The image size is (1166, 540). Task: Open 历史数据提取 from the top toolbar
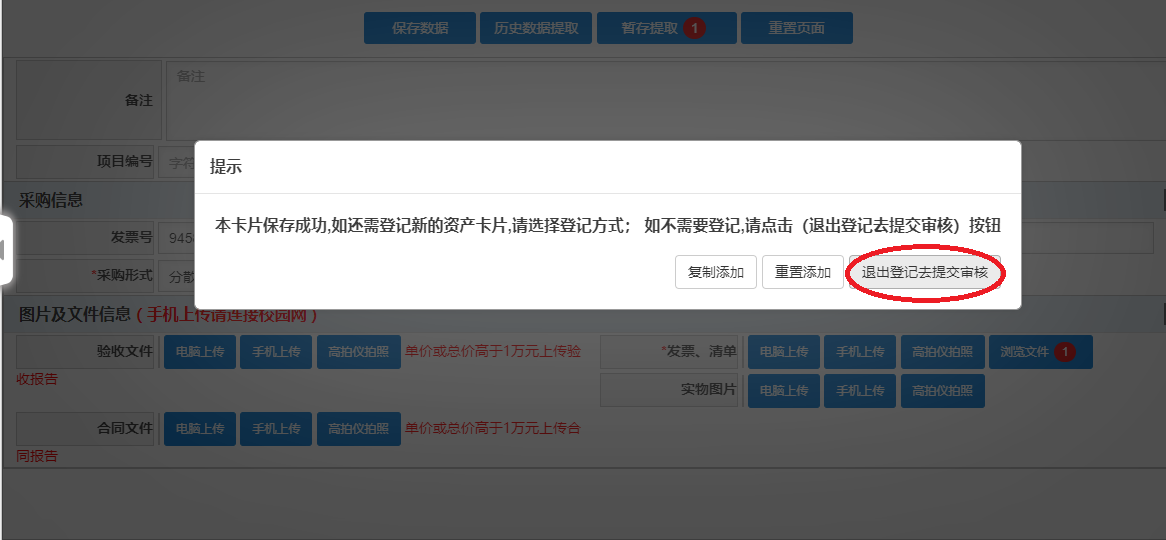pyautogui.click(x=536, y=28)
